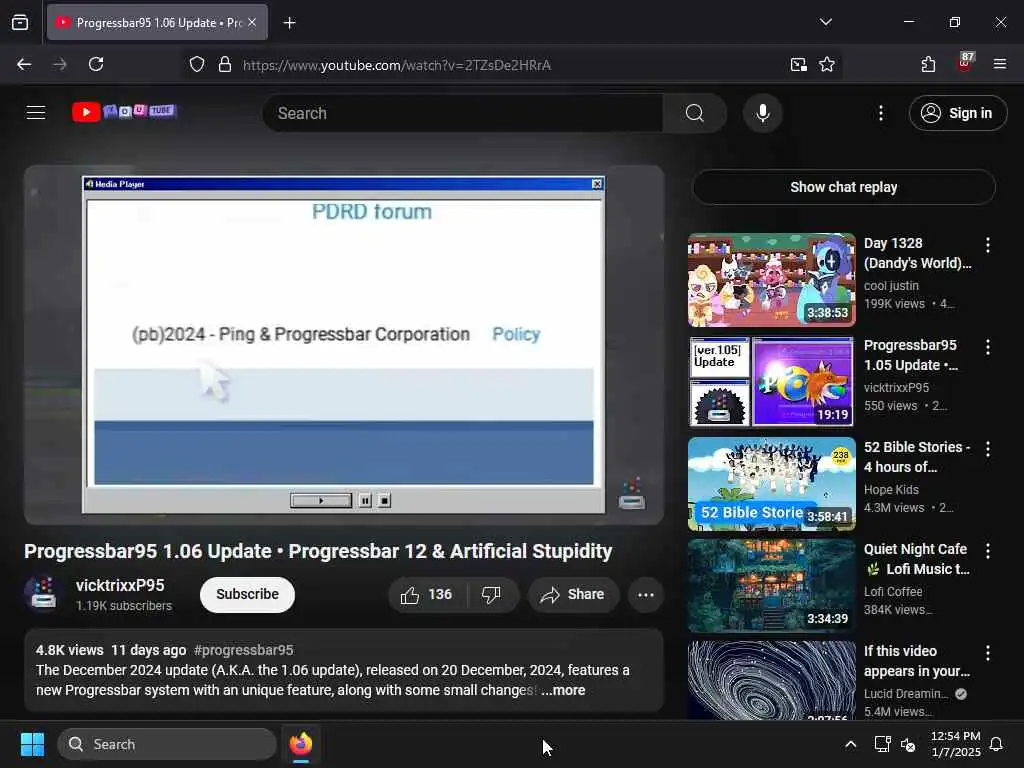The width and height of the screenshot is (1024, 768).
Task: Open options menu for 52 Bible Stories
Action: coord(987,449)
